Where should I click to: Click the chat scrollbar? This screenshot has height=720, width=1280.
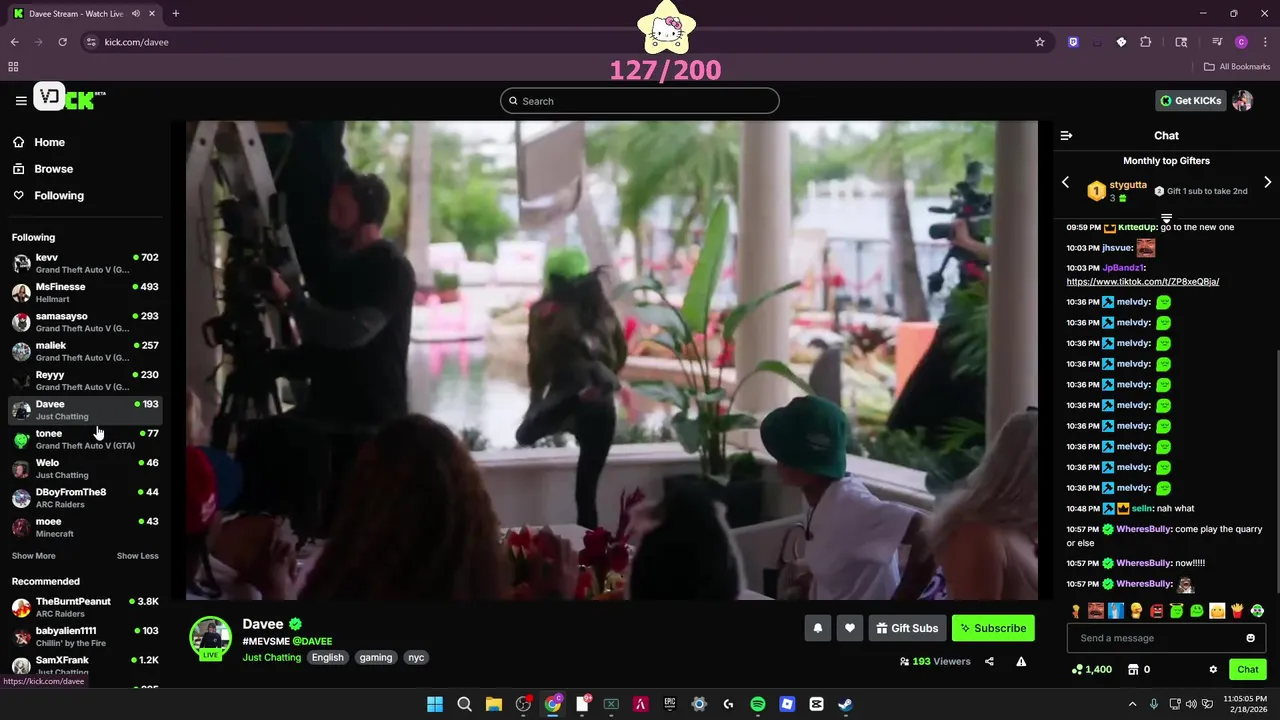pos(1277,470)
